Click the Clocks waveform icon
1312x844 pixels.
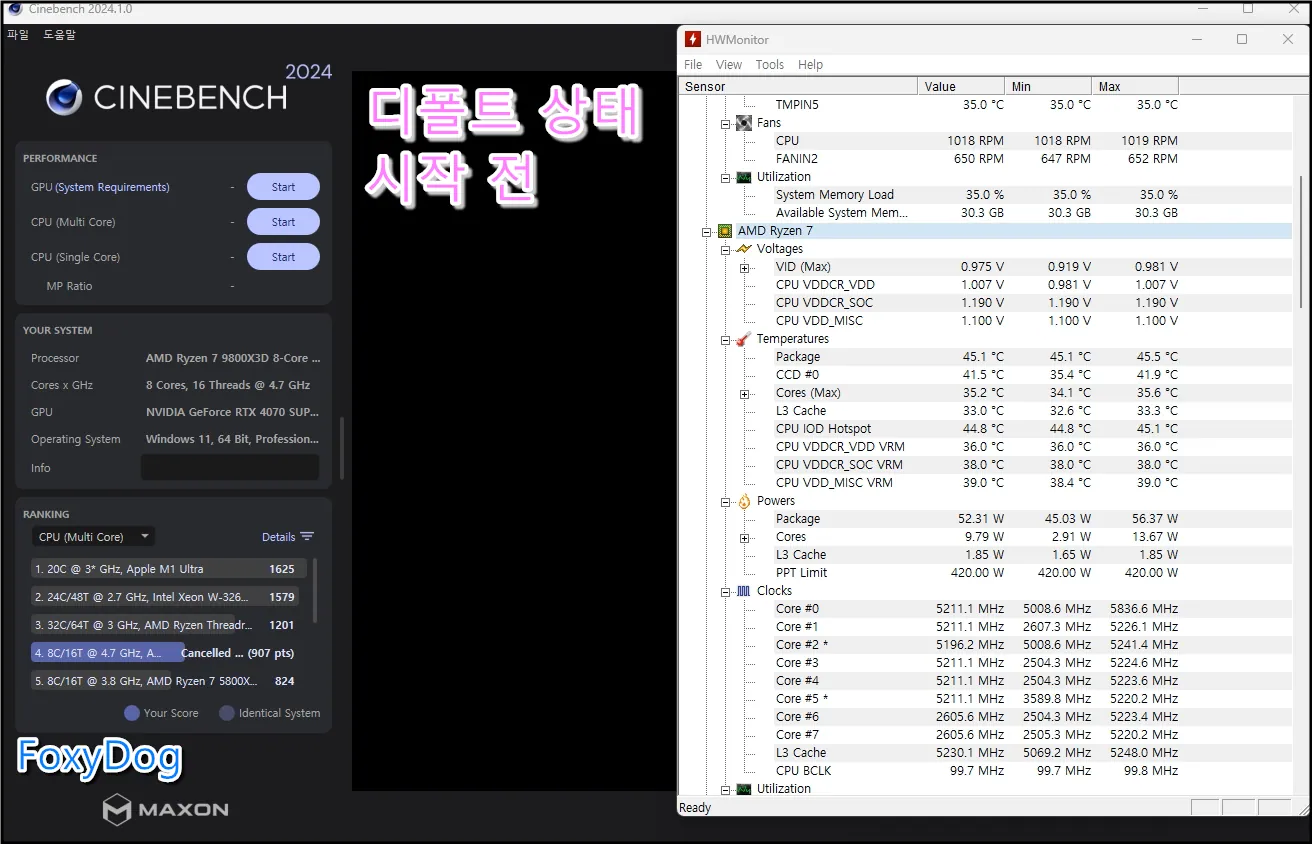tap(743, 591)
